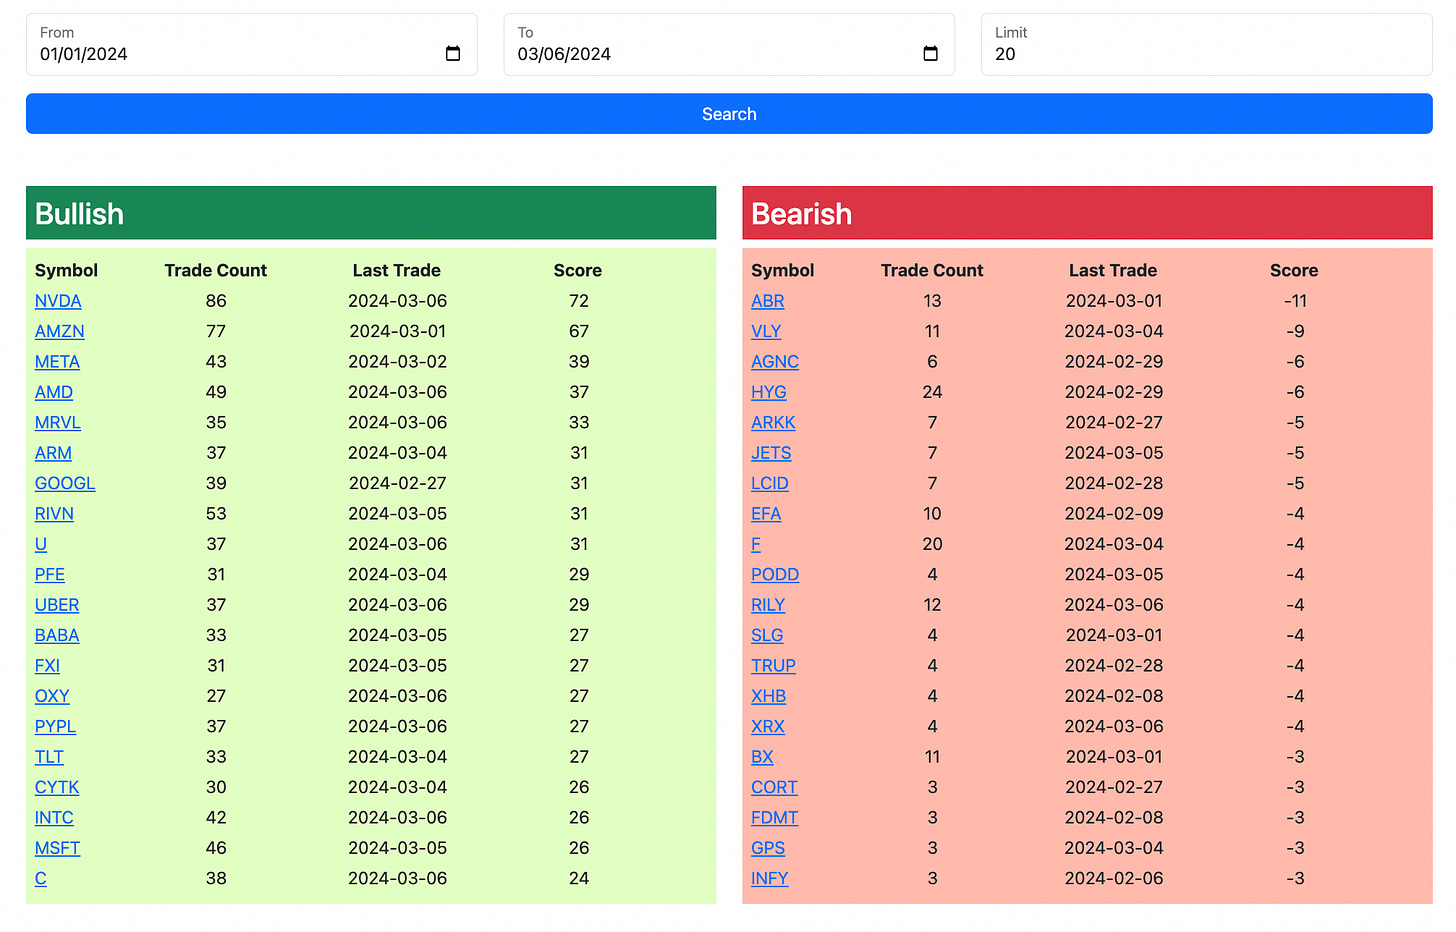Click the Bullish table Trade Count header
The height and width of the screenshot is (932, 1456).
[x=216, y=270]
